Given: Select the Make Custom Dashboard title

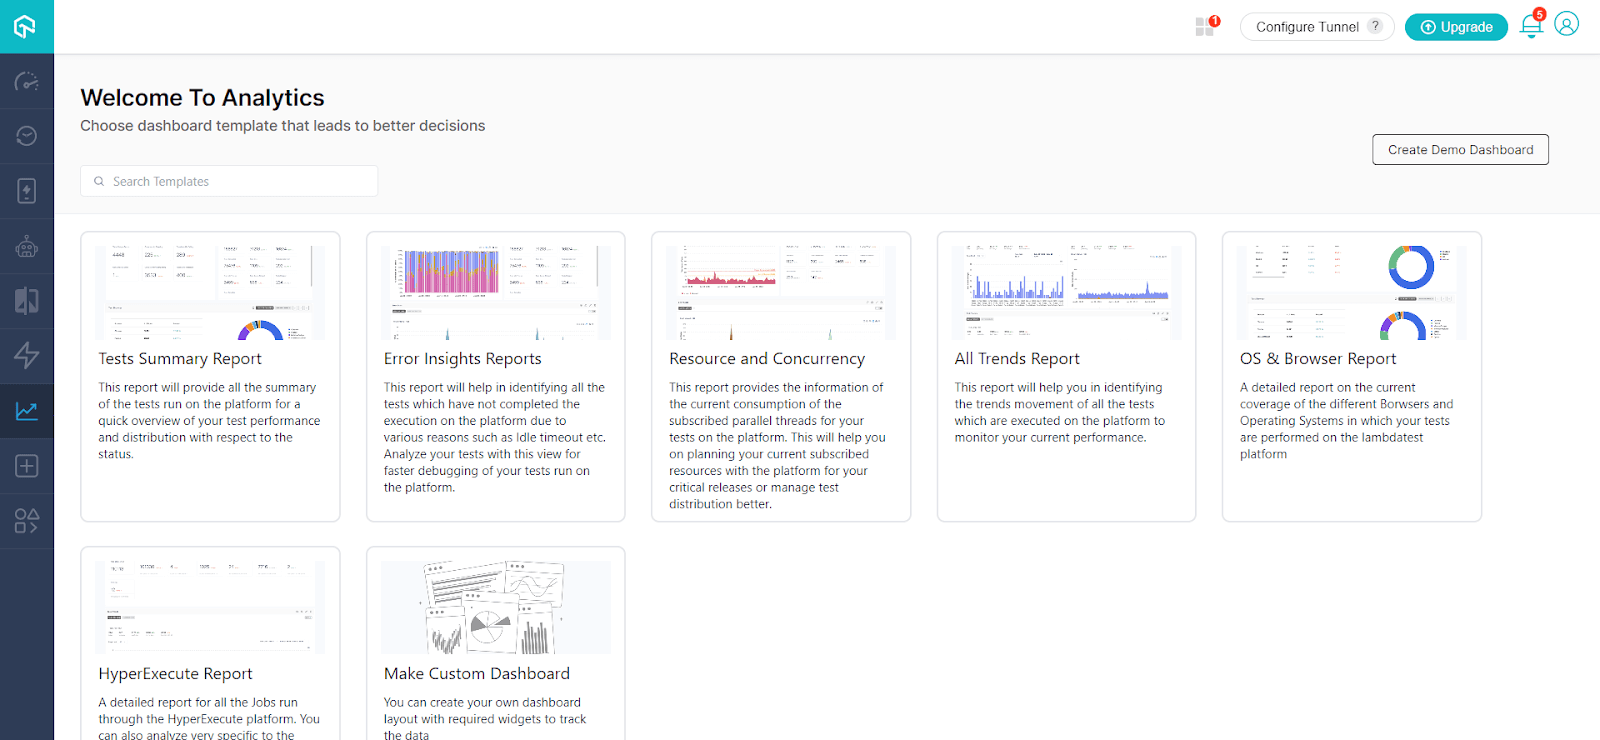Looking at the screenshot, I should pos(477,674).
